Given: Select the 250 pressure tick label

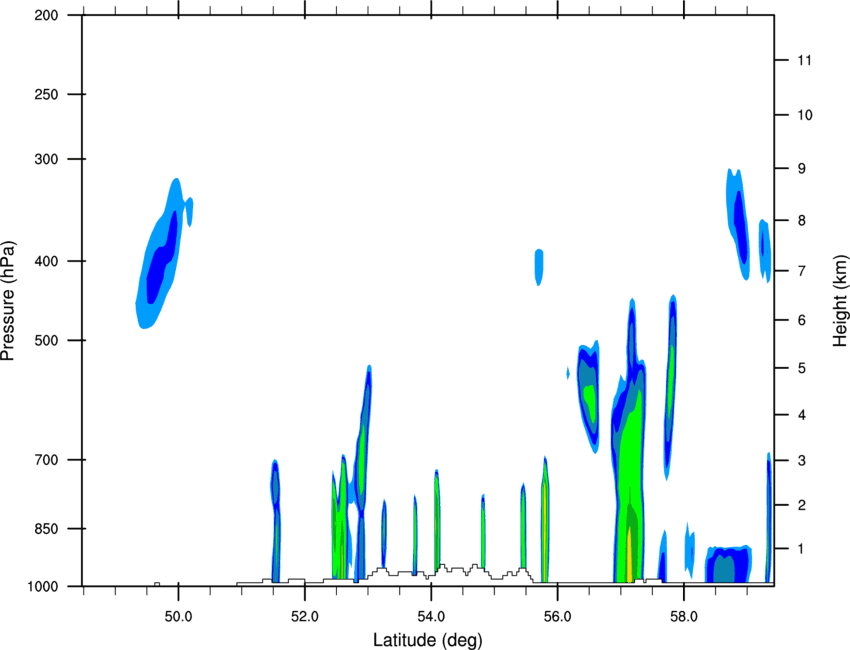Looking at the screenshot, I should 47,94.
